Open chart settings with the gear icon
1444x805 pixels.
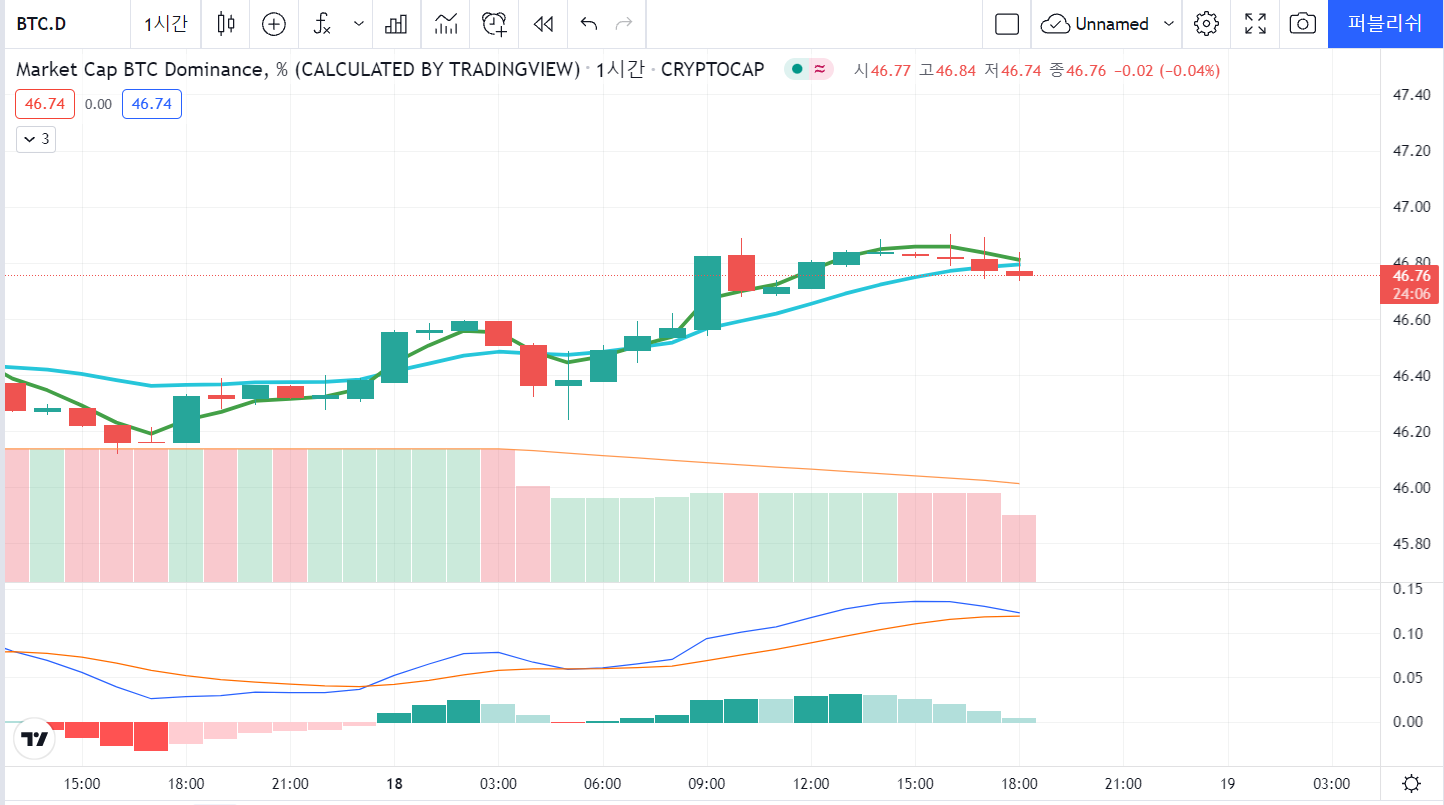pyautogui.click(x=1206, y=24)
